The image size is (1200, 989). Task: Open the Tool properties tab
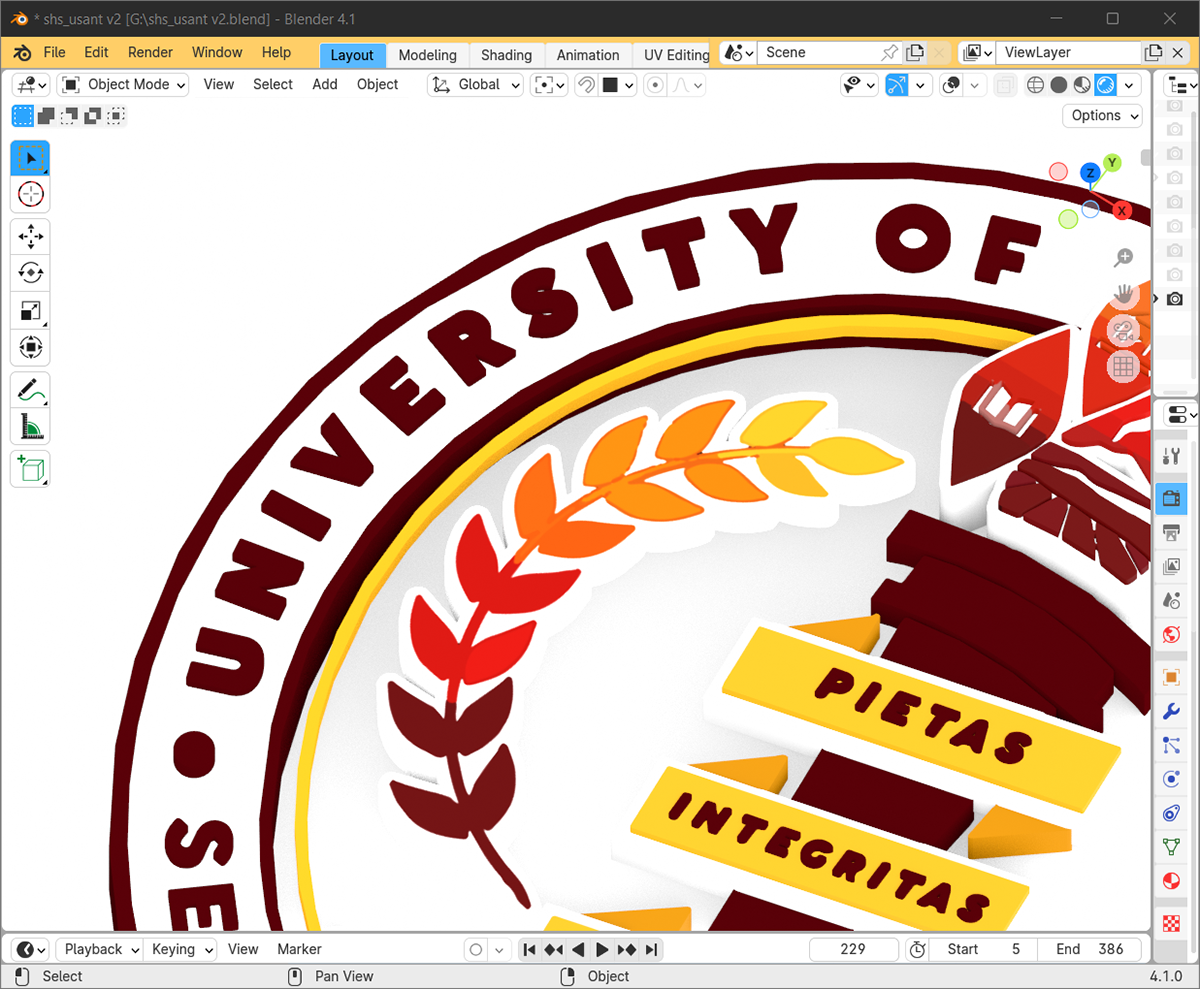[x=1171, y=457]
